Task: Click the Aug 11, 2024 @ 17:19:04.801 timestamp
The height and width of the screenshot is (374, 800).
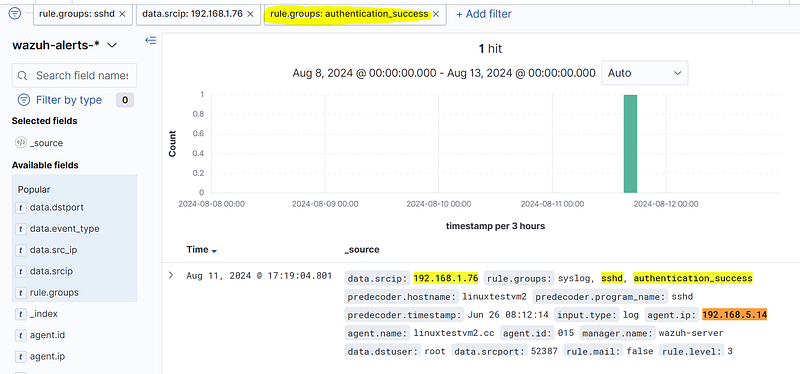Action: tap(259, 276)
